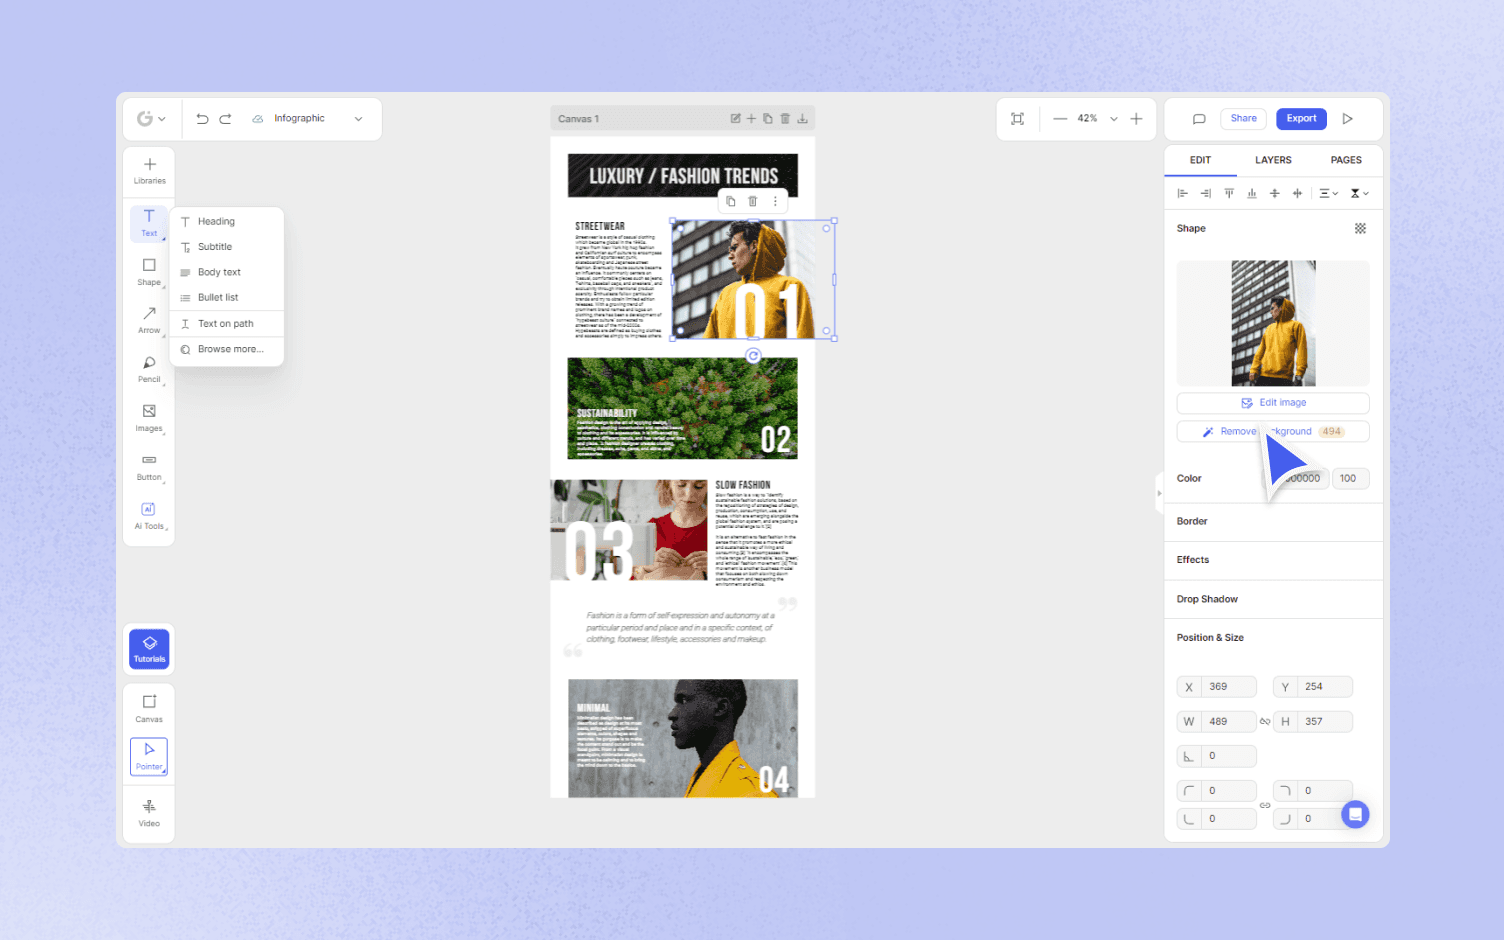Click the Edit image button

1272,402
